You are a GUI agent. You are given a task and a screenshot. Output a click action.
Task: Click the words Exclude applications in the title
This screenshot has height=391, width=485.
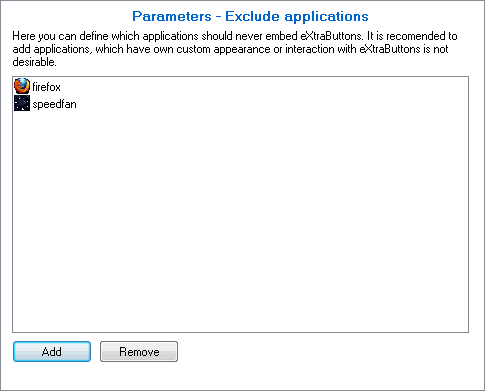coord(297,16)
